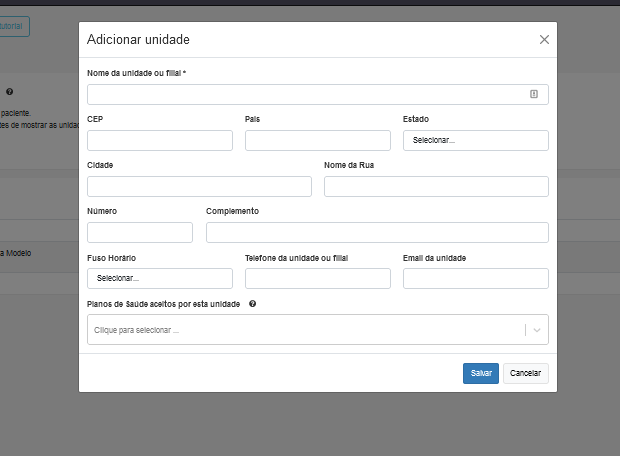
Task: Click help icon next to Planos de Saúde
Action: coord(253,304)
